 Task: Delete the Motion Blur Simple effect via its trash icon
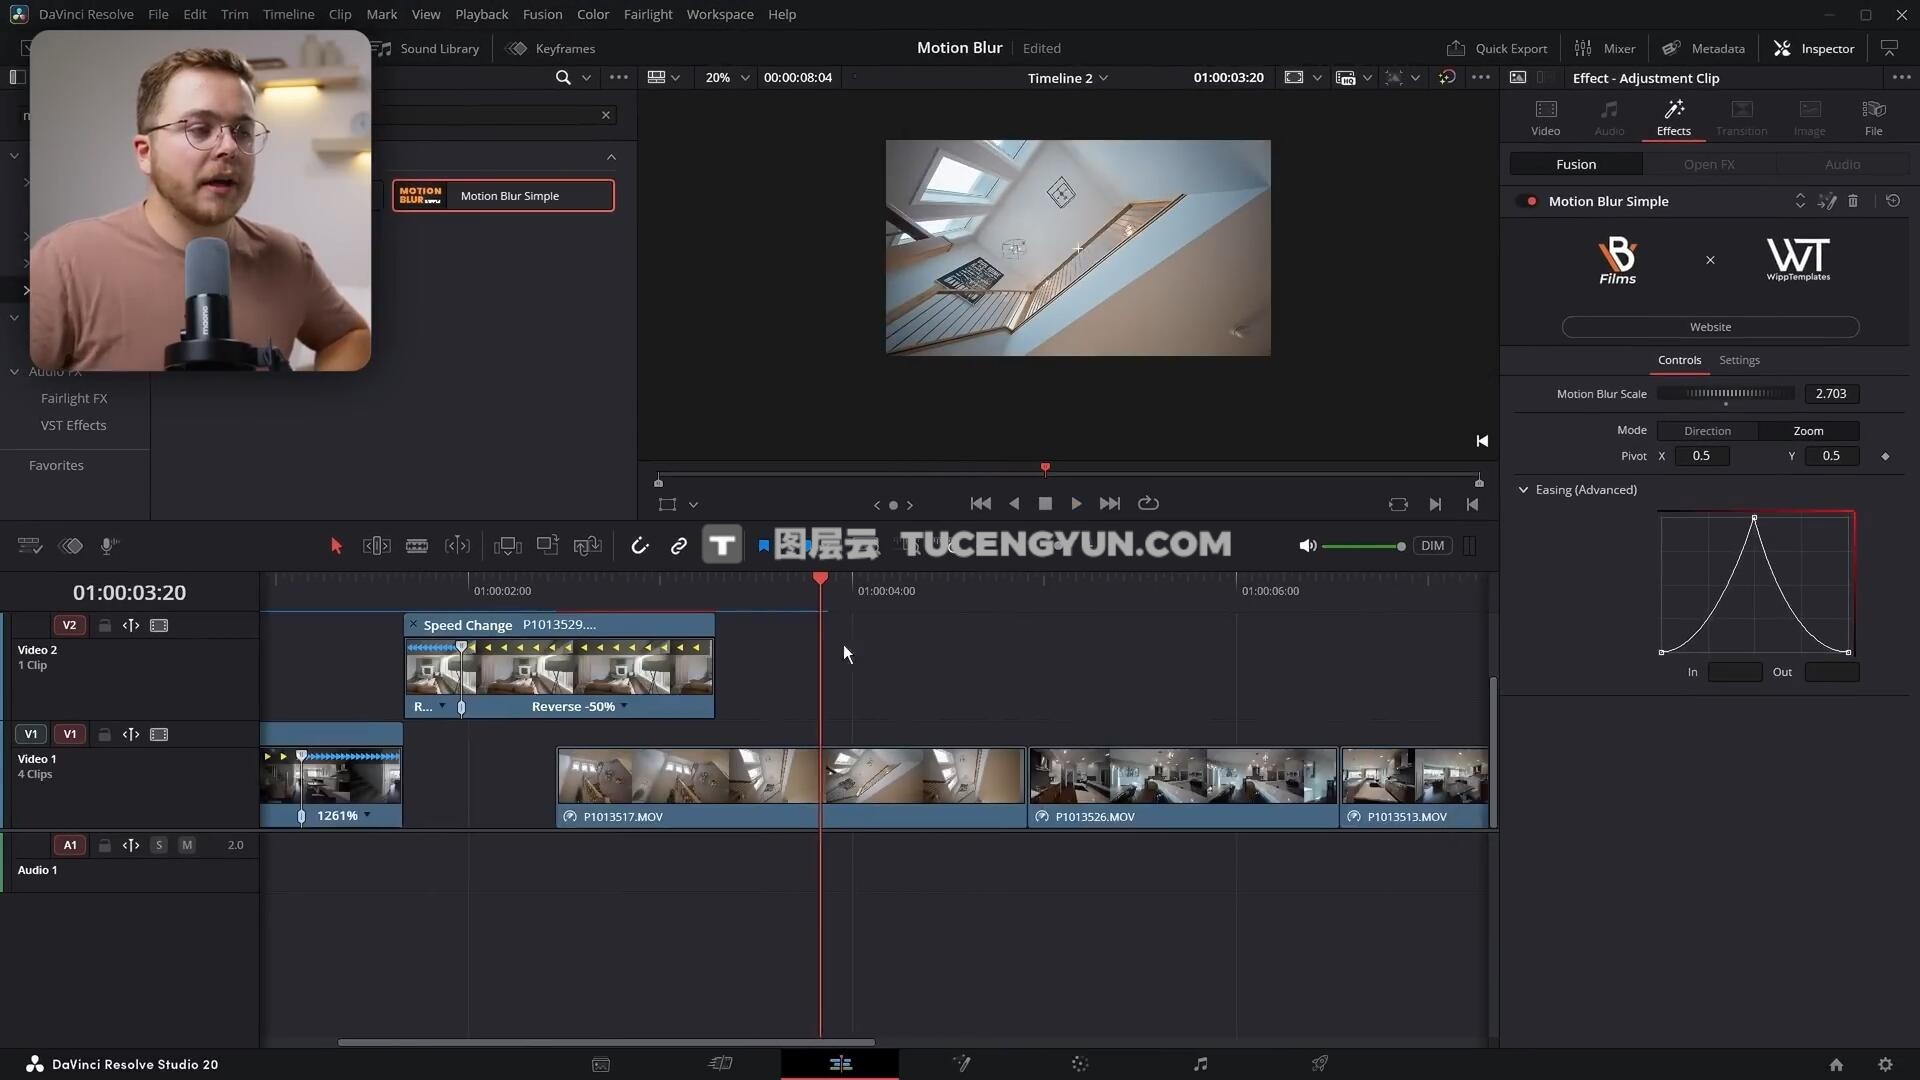[x=1853, y=201]
